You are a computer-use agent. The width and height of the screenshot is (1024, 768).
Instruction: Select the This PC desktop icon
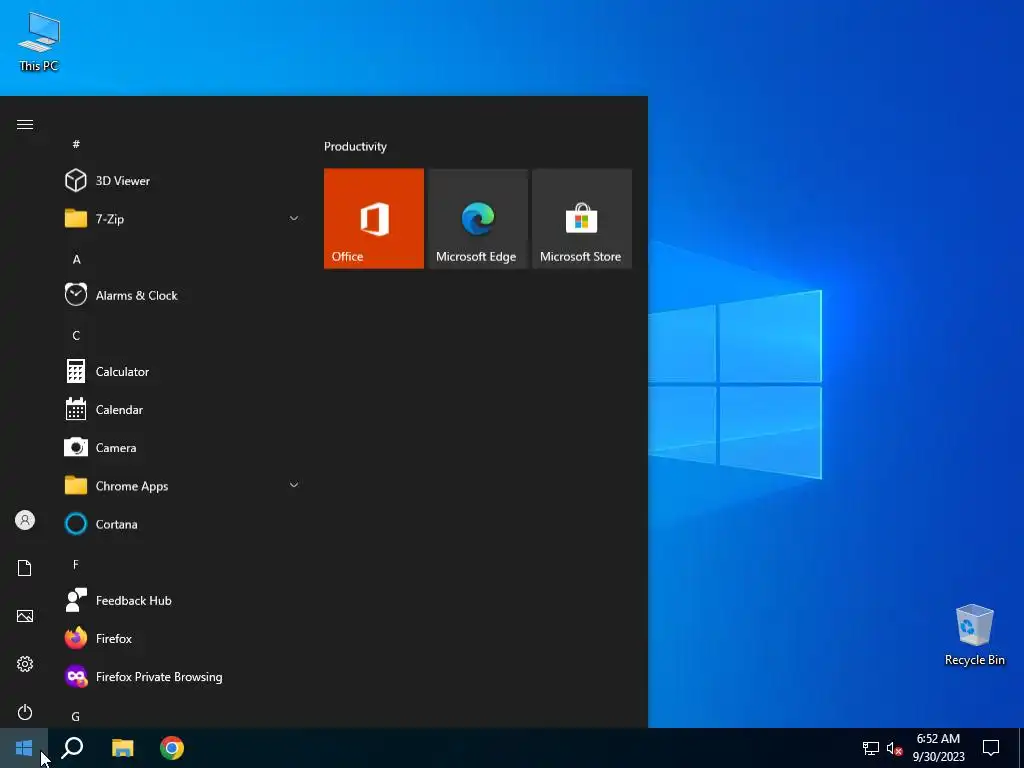pos(39,42)
